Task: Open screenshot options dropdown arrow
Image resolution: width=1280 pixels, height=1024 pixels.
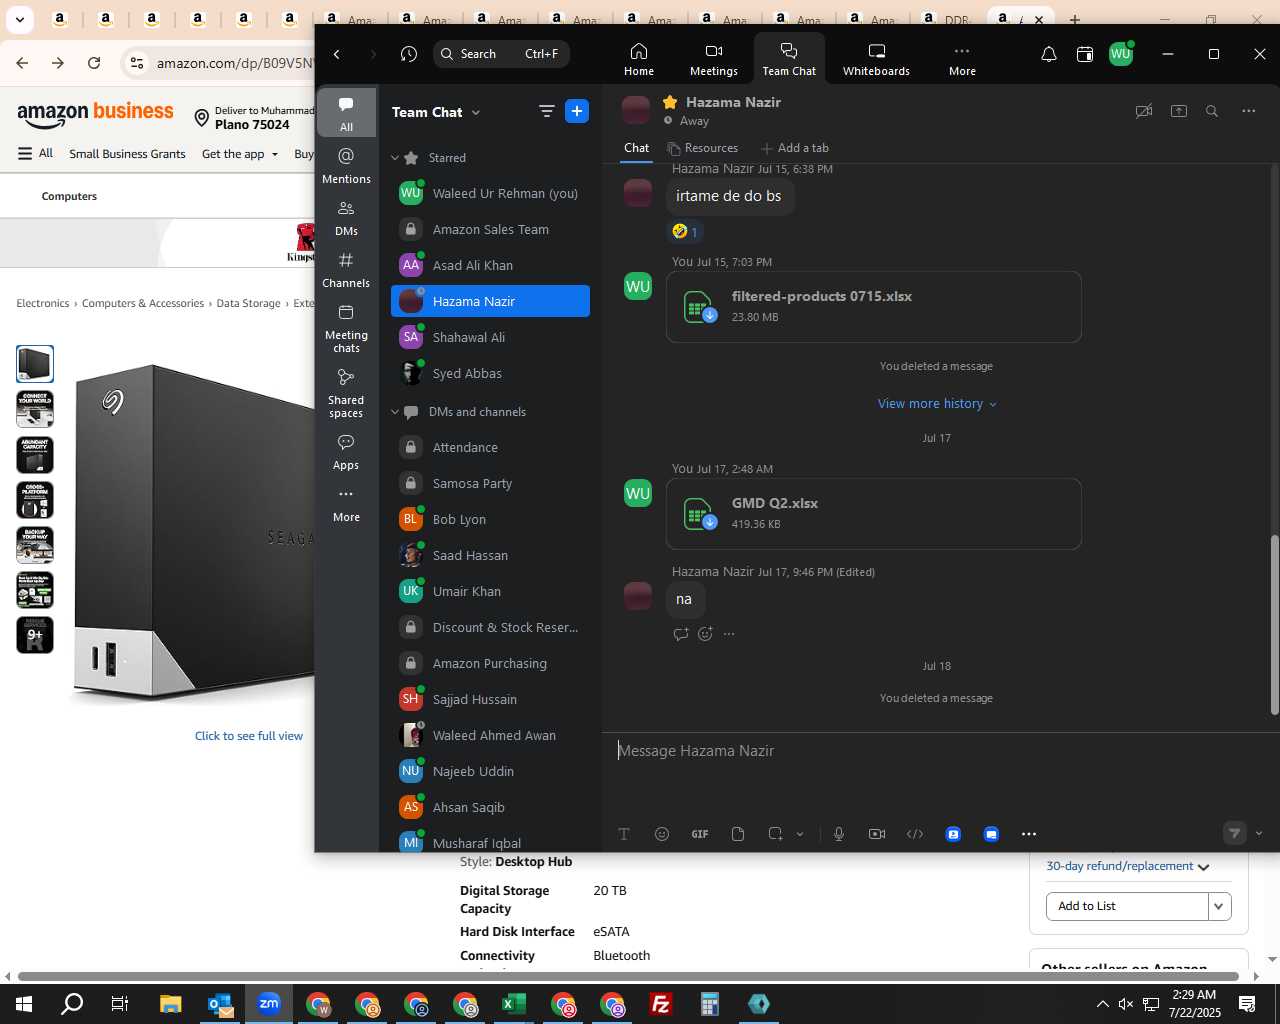Action: [800, 834]
